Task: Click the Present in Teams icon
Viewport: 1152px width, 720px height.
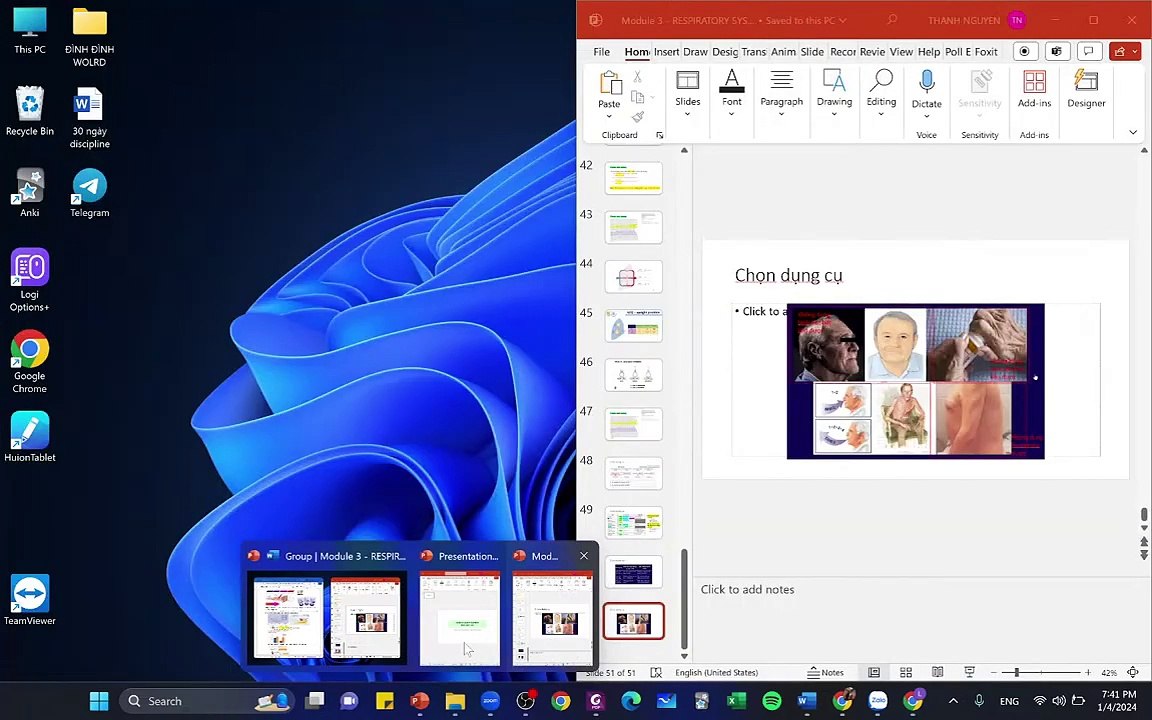Action: [x=1056, y=51]
